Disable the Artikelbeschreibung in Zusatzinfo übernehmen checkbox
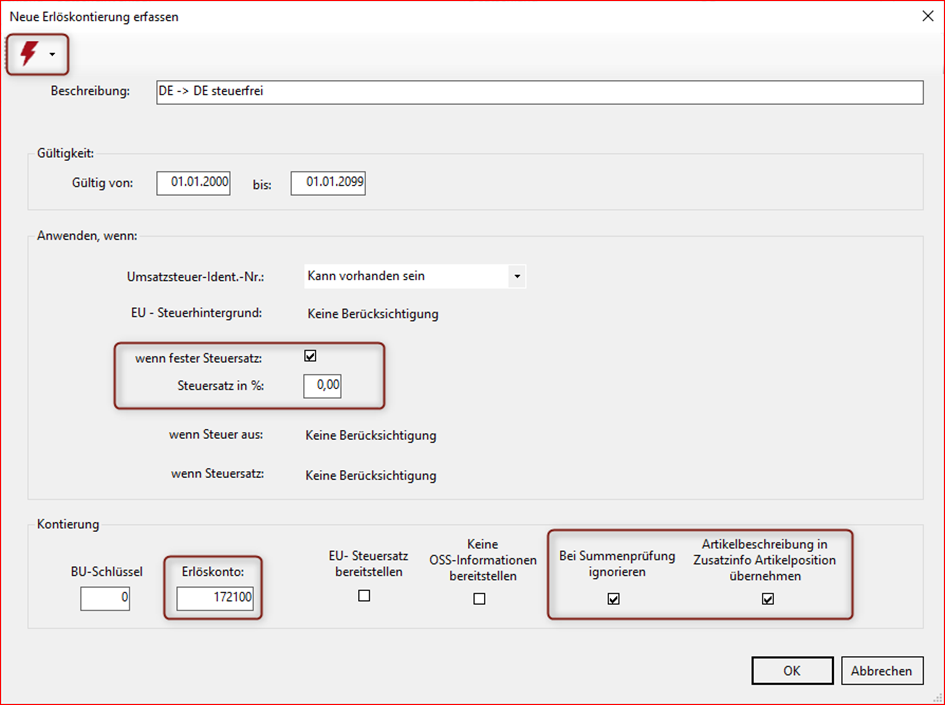945x705 pixels. (x=768, y=599)
